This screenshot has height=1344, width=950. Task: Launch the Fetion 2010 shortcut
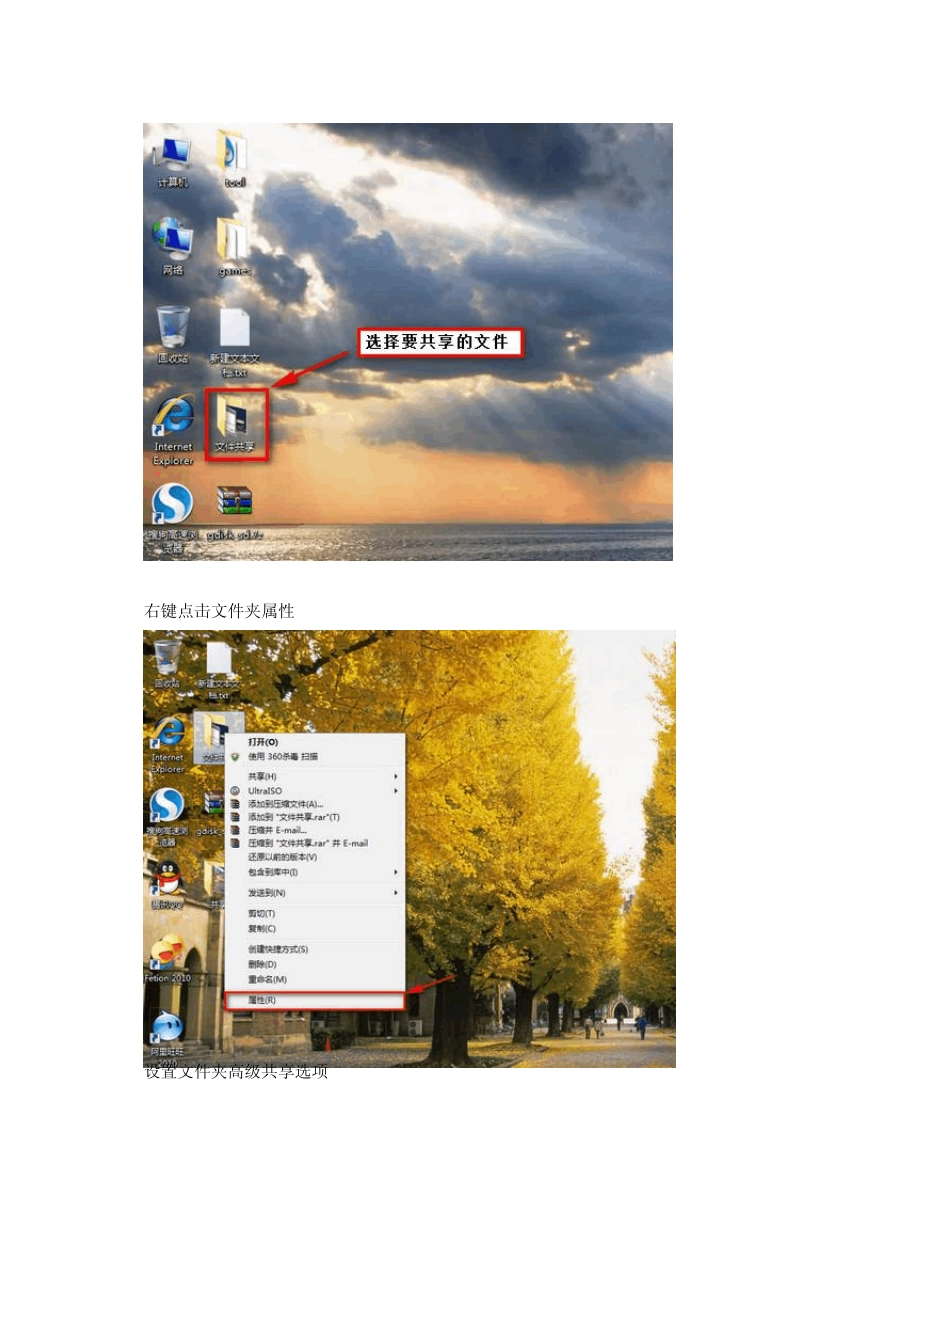(167, 958)
